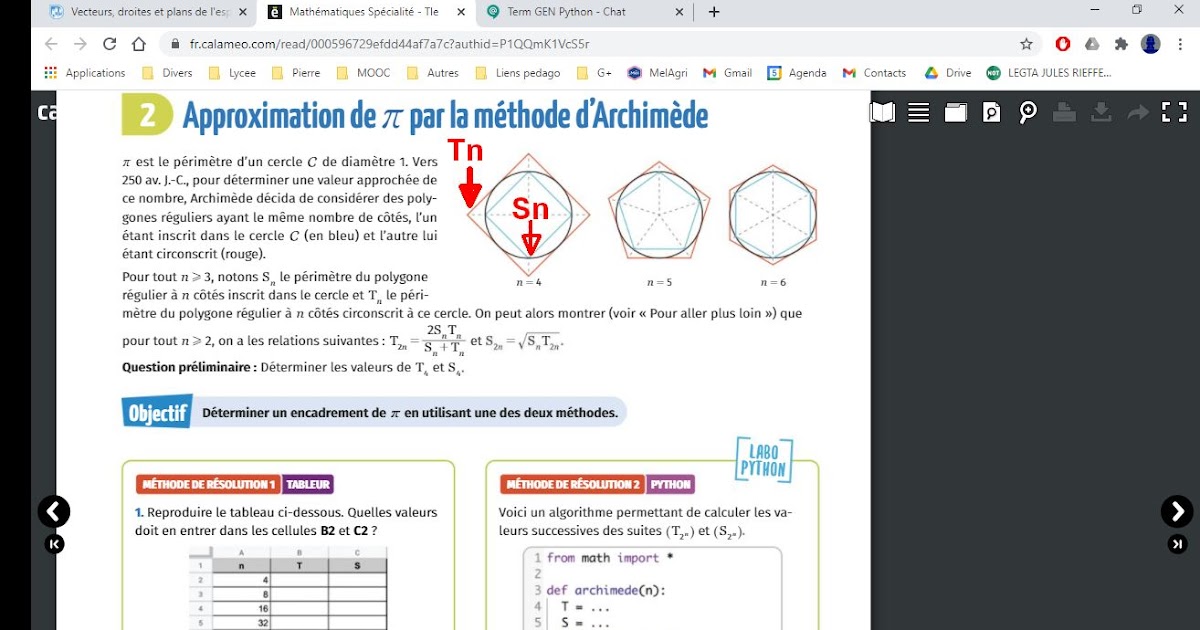Open the table of contents icon
The width and height of the screenshot is (1200, 630).
(x=918, y=113)
